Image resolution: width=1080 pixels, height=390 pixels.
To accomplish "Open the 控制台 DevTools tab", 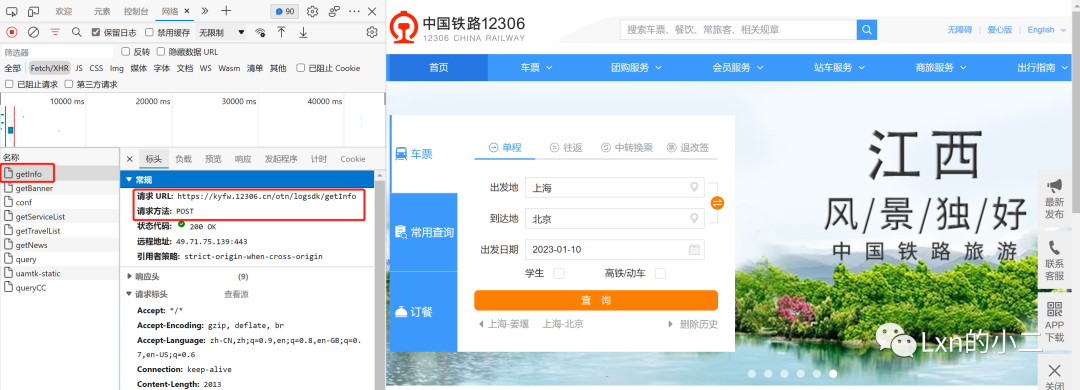I will click(x=136, y=12).
